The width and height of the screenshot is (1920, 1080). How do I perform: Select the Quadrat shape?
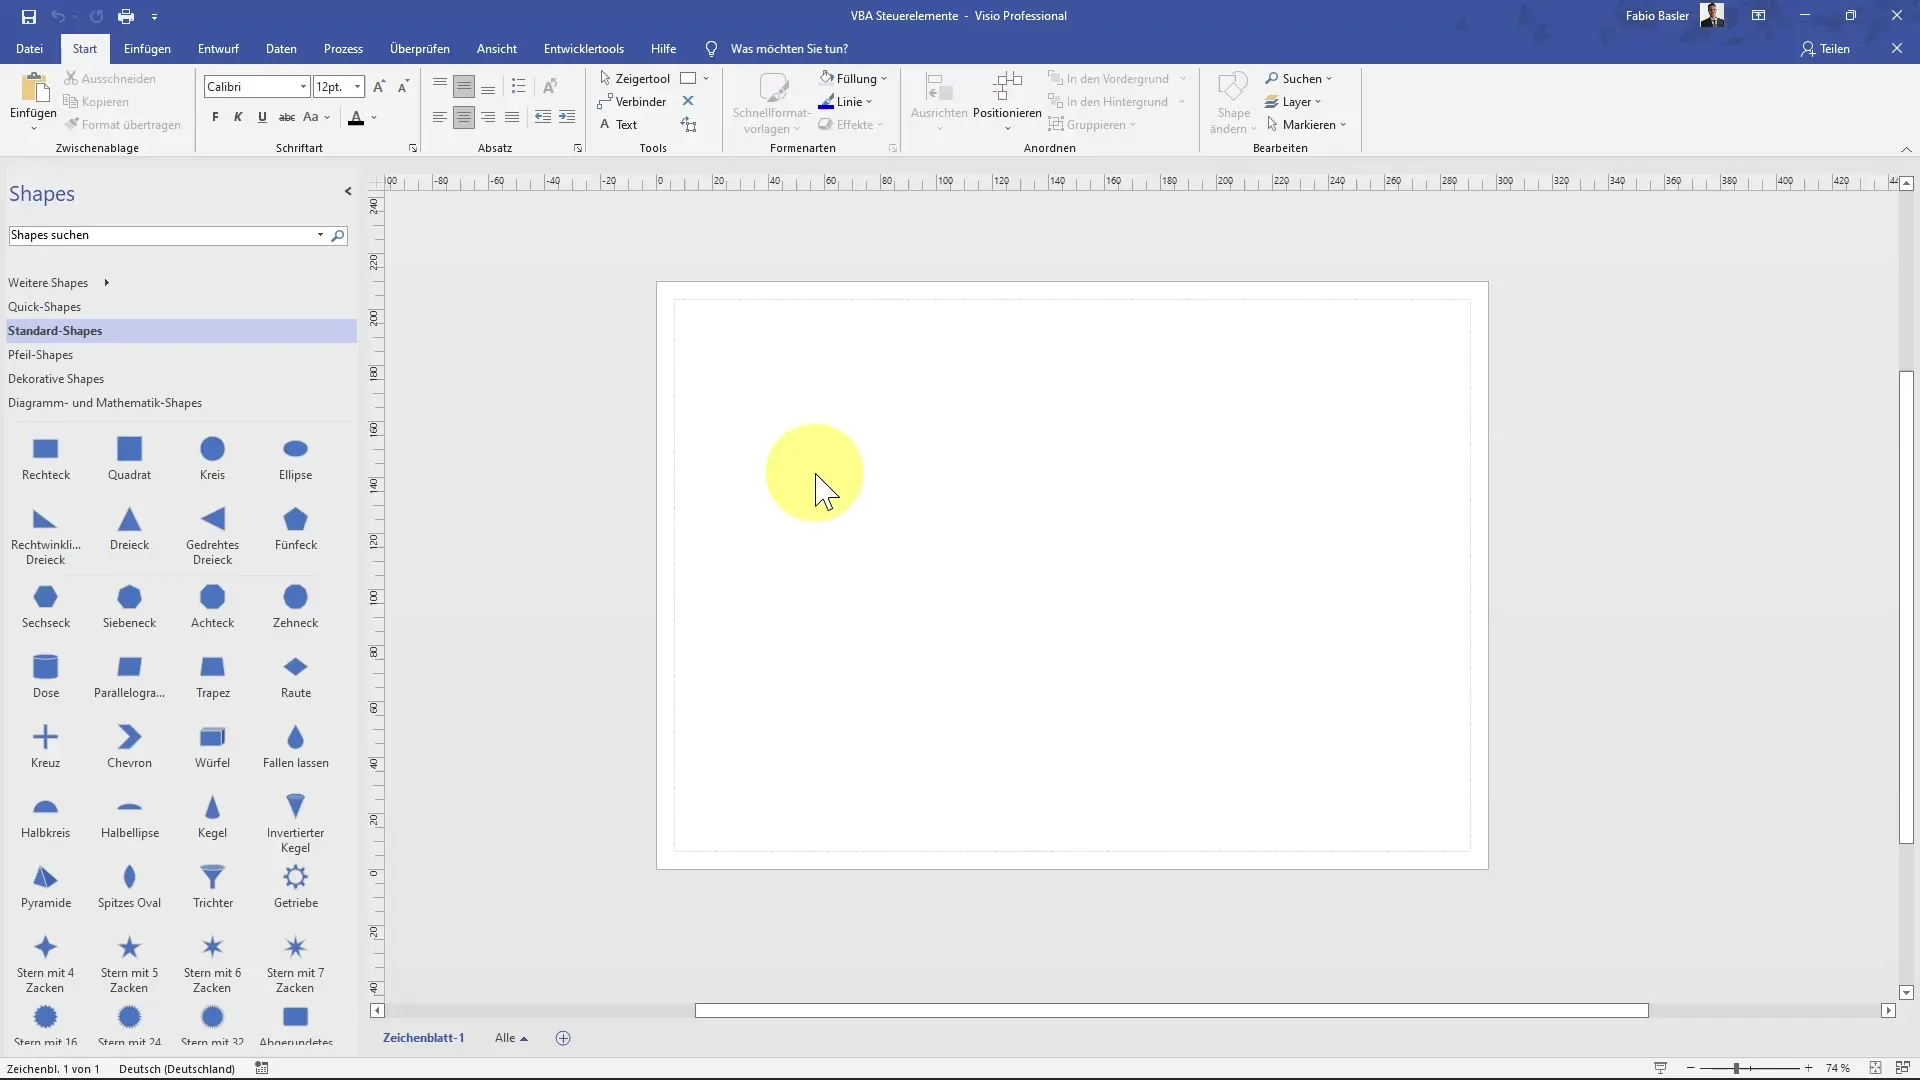click(129, 458)
